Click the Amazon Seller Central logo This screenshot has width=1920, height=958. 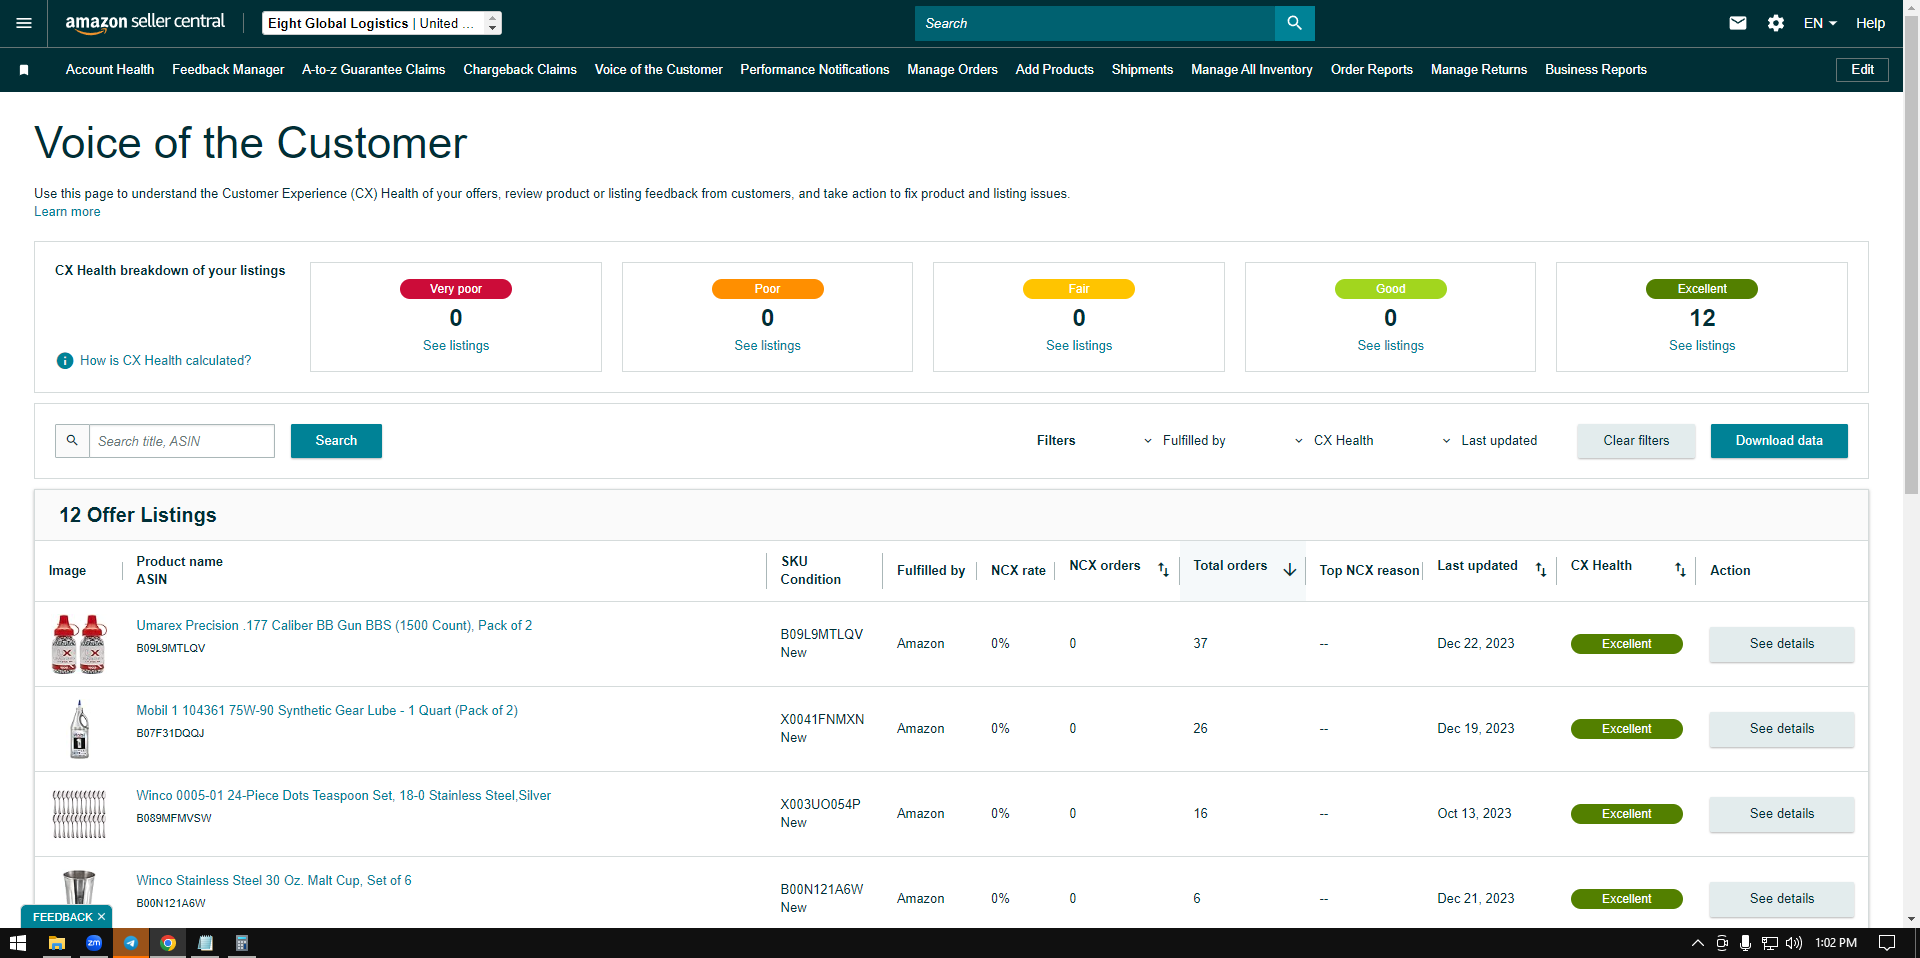(x=145, y=23)
